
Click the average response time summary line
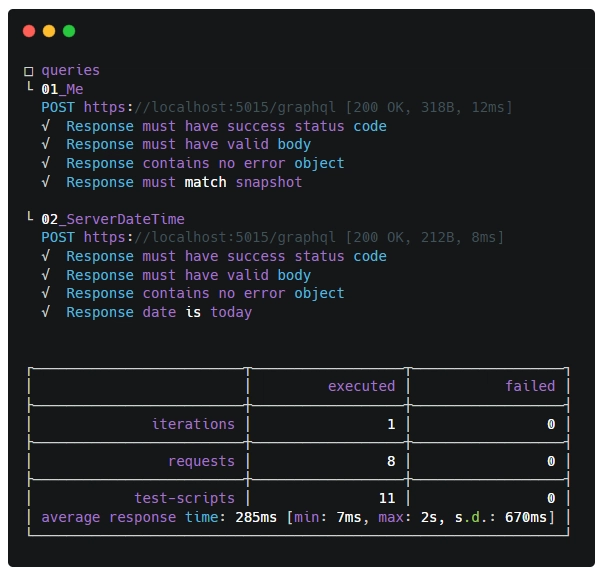pyautogui.click(x=297, y=517)
